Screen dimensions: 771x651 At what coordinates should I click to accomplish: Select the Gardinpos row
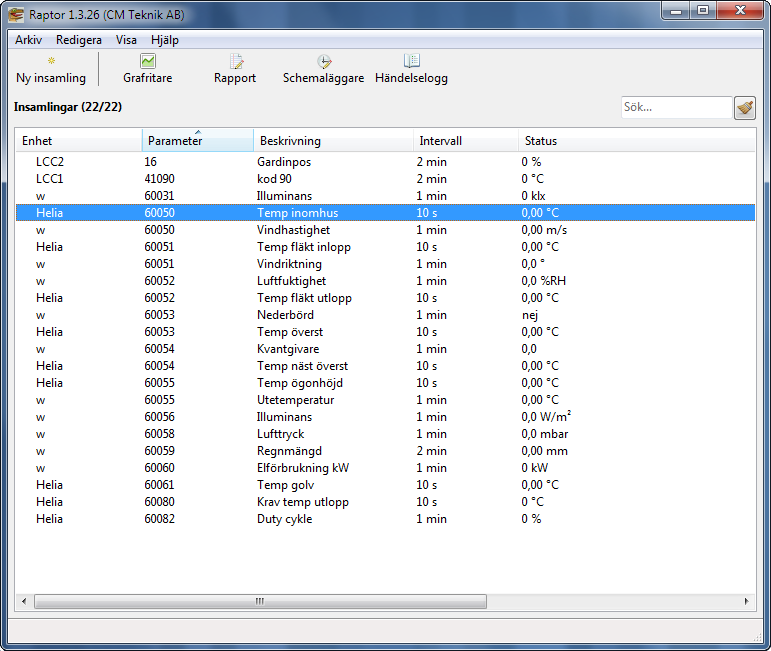(386, 162)
